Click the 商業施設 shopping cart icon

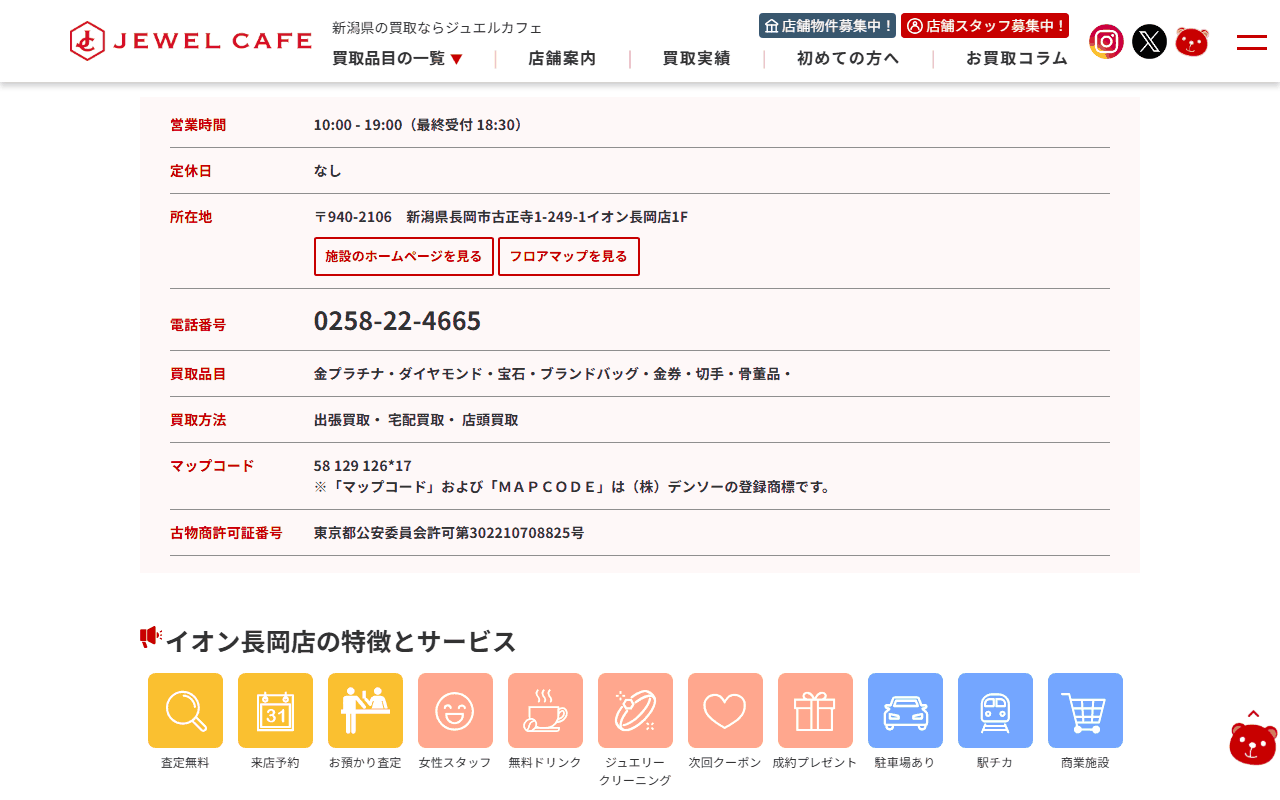(1085, 710)
